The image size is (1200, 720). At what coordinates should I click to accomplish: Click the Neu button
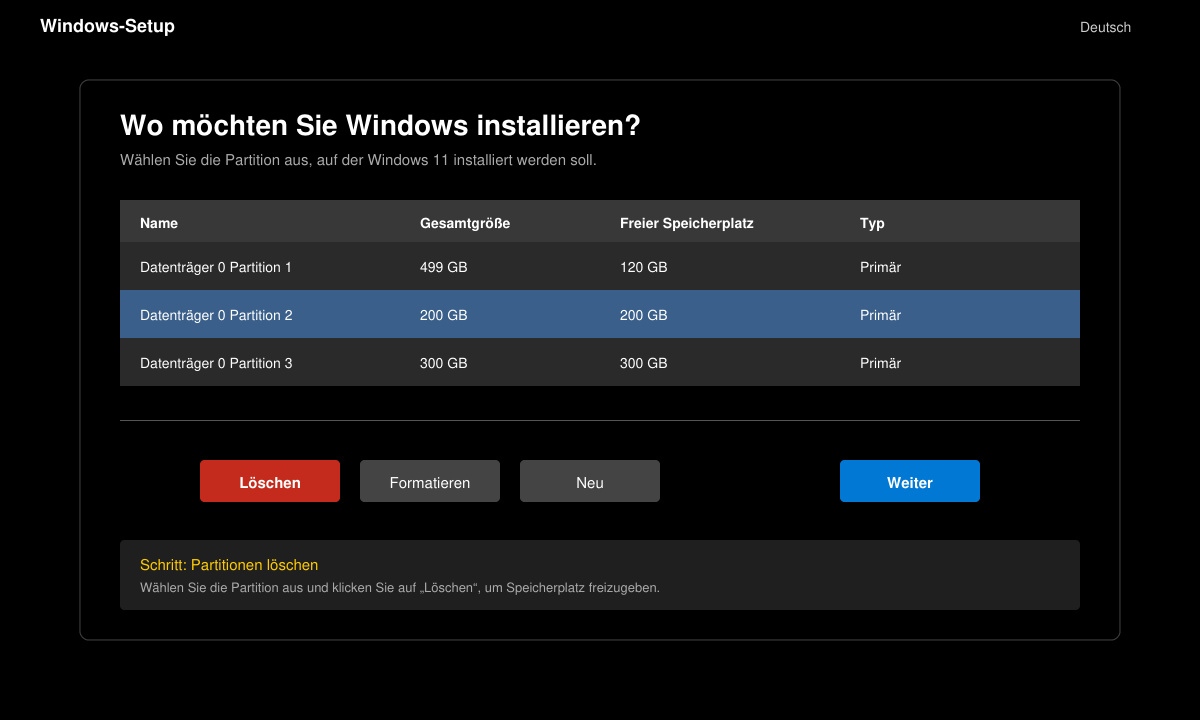[x=590, y=481]
